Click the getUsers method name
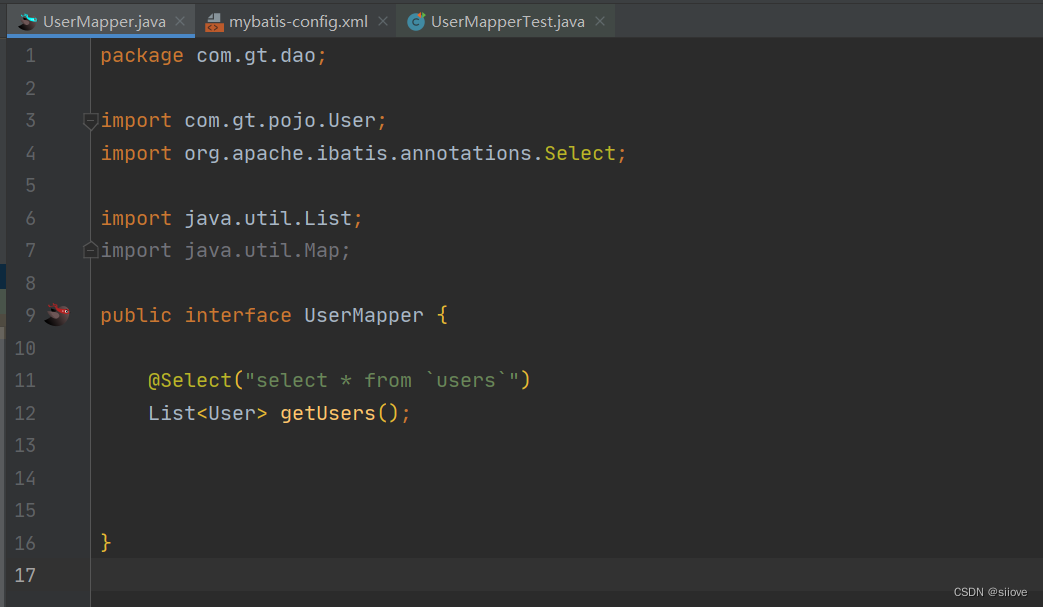This screenshot has height=607, width=1043. point(327,413)
